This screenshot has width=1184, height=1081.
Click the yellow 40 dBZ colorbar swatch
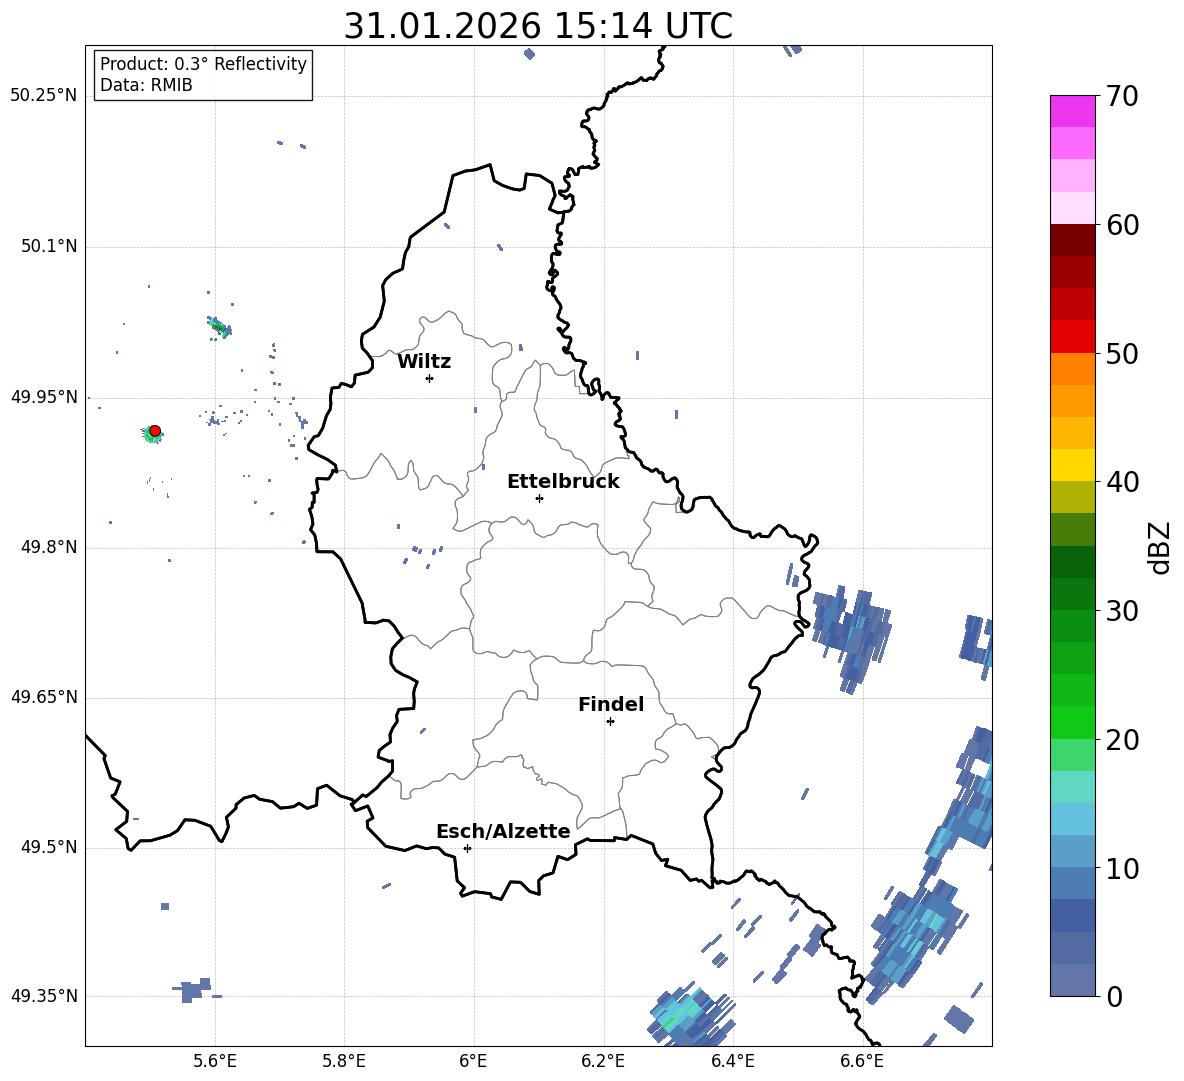[x=1072, y=465]
